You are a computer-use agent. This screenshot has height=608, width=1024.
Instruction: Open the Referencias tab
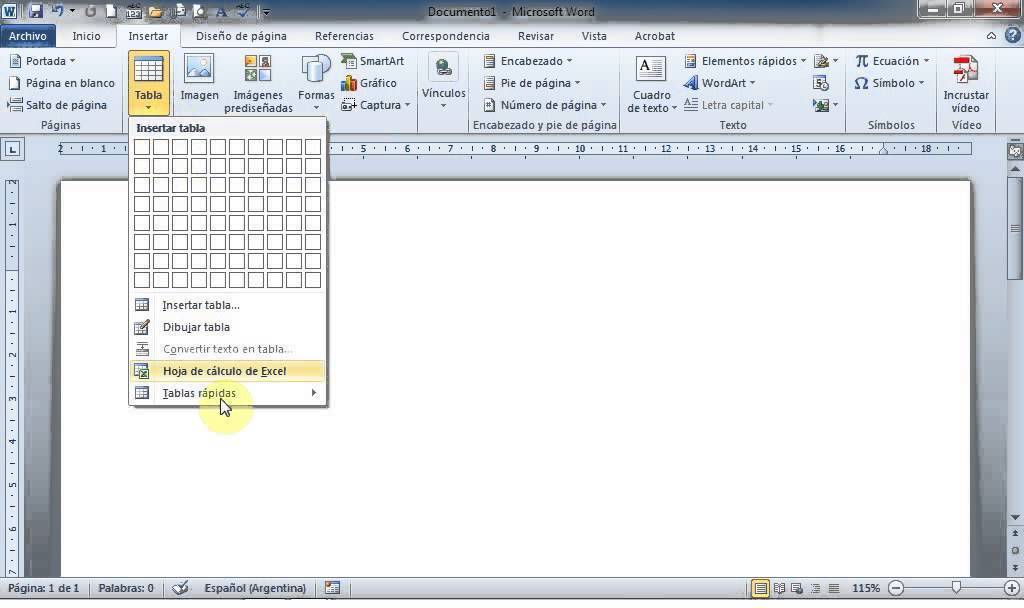(x=344, y=36)
